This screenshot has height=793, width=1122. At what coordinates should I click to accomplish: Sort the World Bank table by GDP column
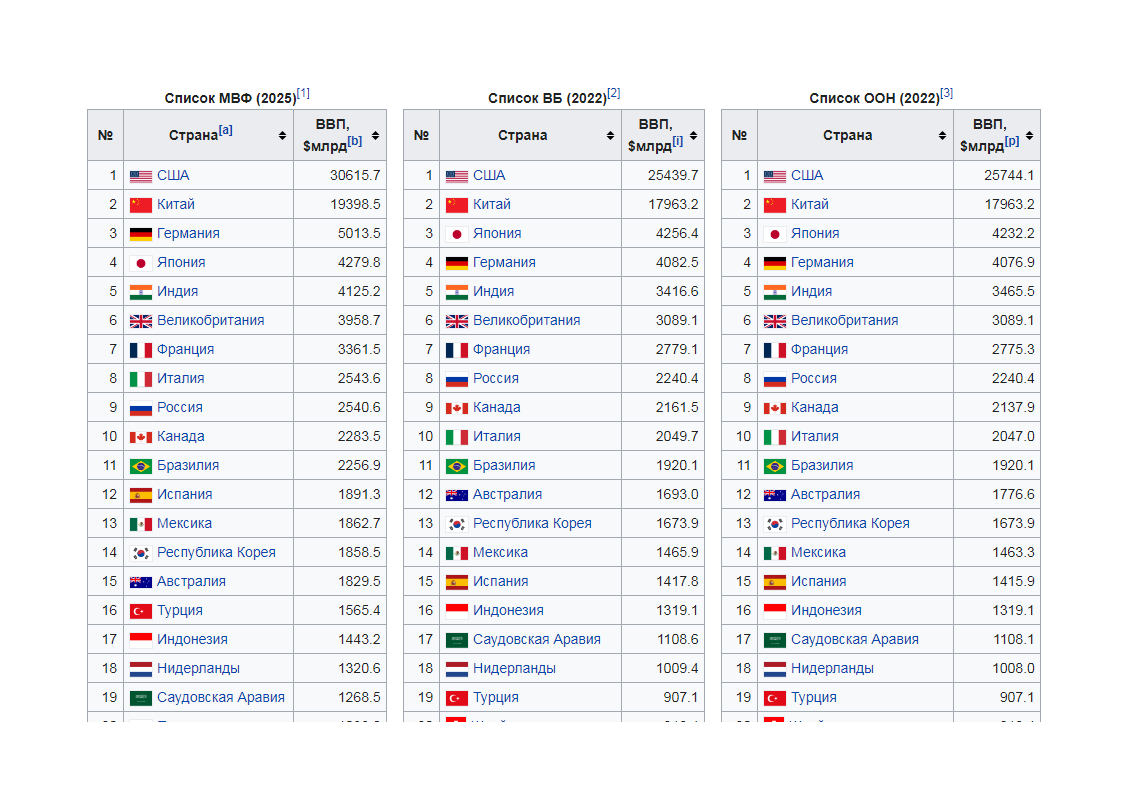point(693,136)
